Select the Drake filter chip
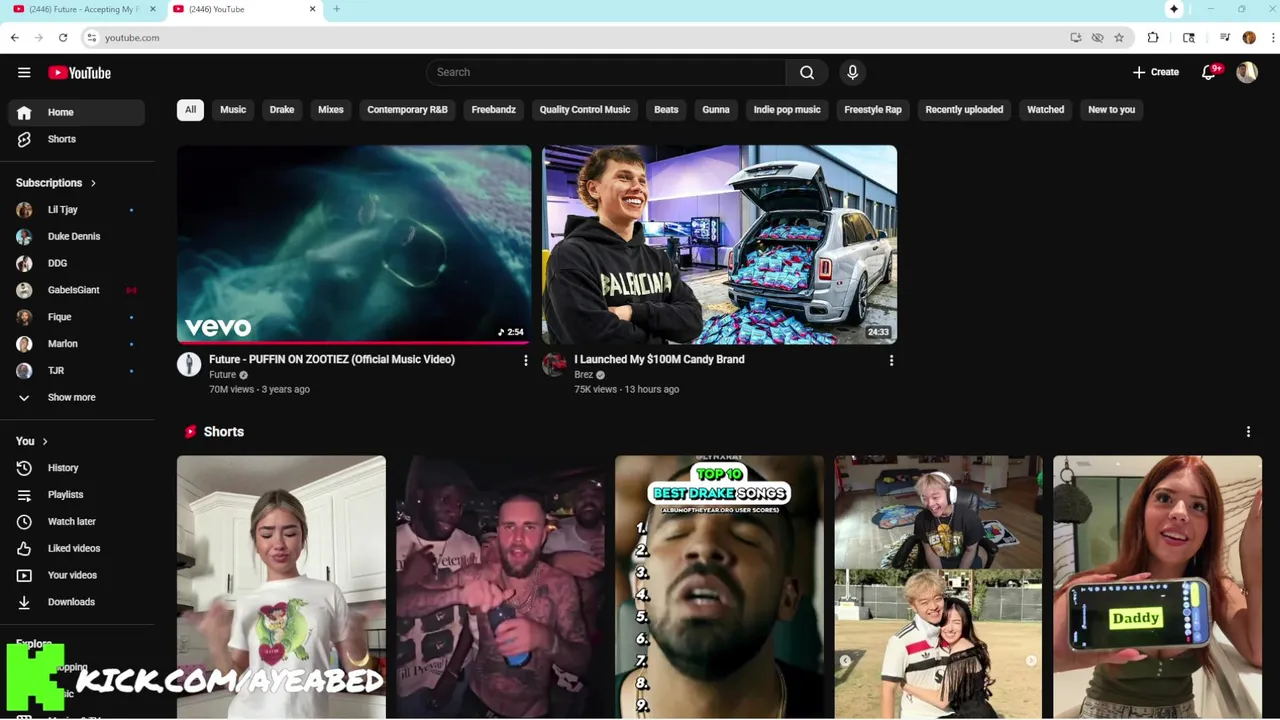The image size is (1280, 720). (x=282, y=110)
